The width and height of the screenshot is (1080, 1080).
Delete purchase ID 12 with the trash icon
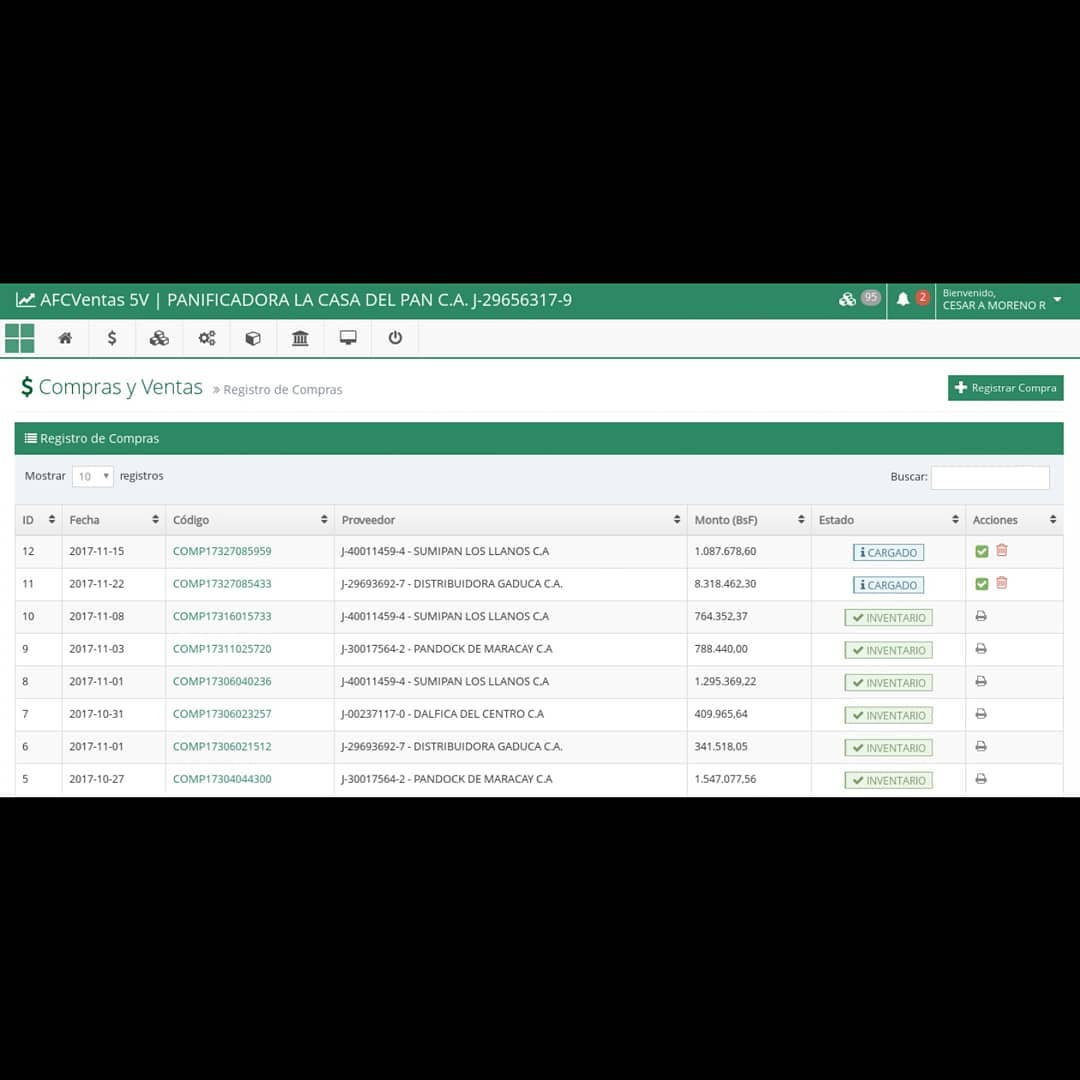[1001, 550]
